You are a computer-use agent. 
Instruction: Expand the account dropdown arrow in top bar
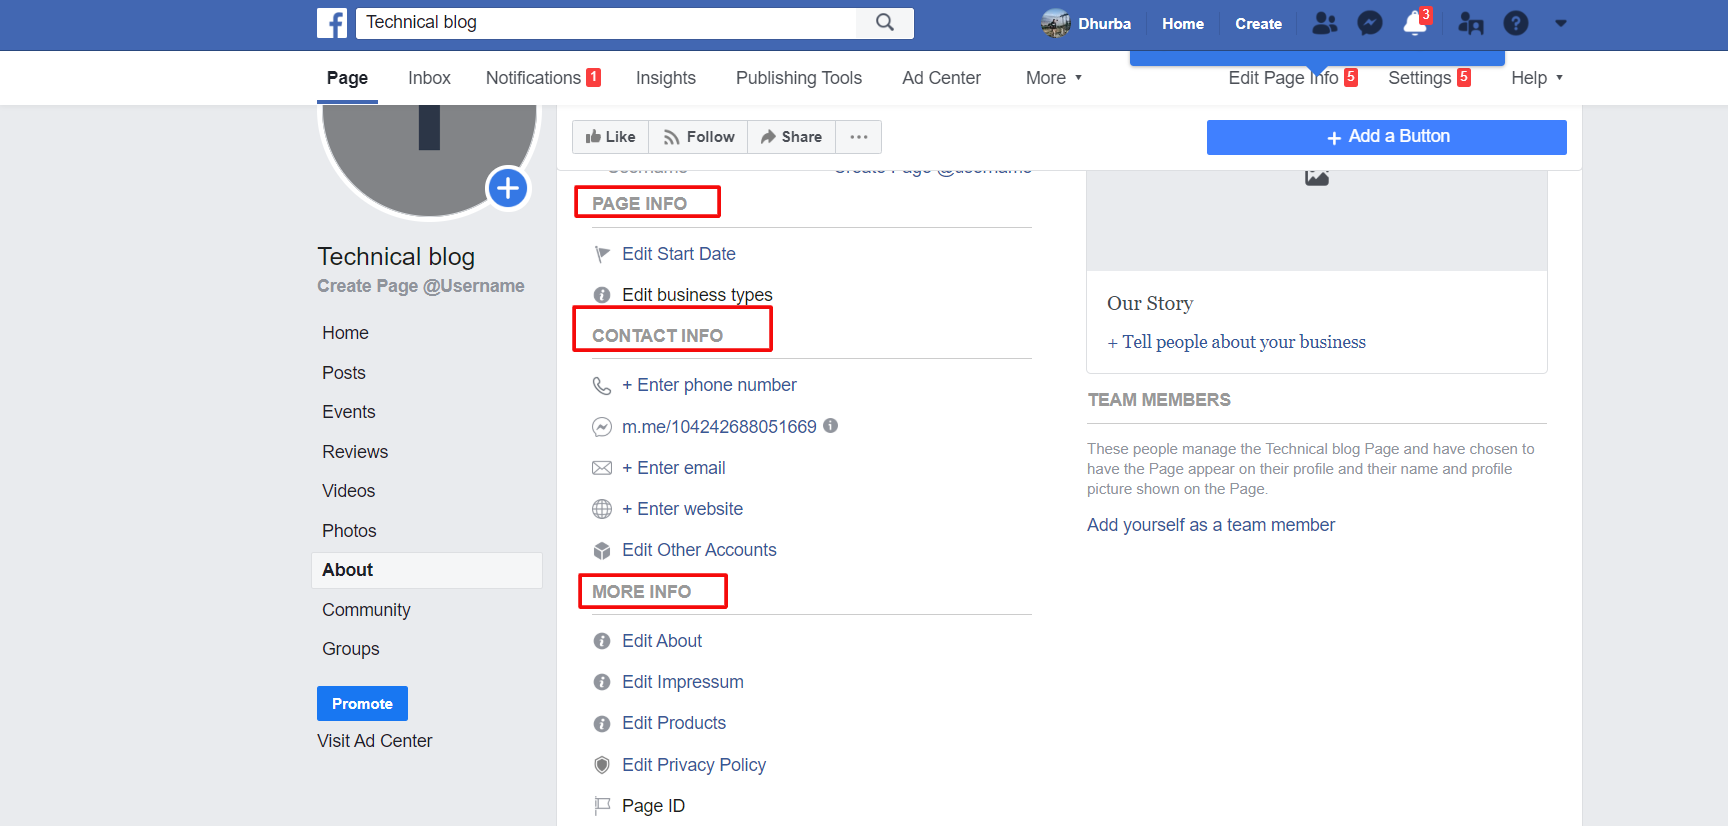pos(1561,23)
